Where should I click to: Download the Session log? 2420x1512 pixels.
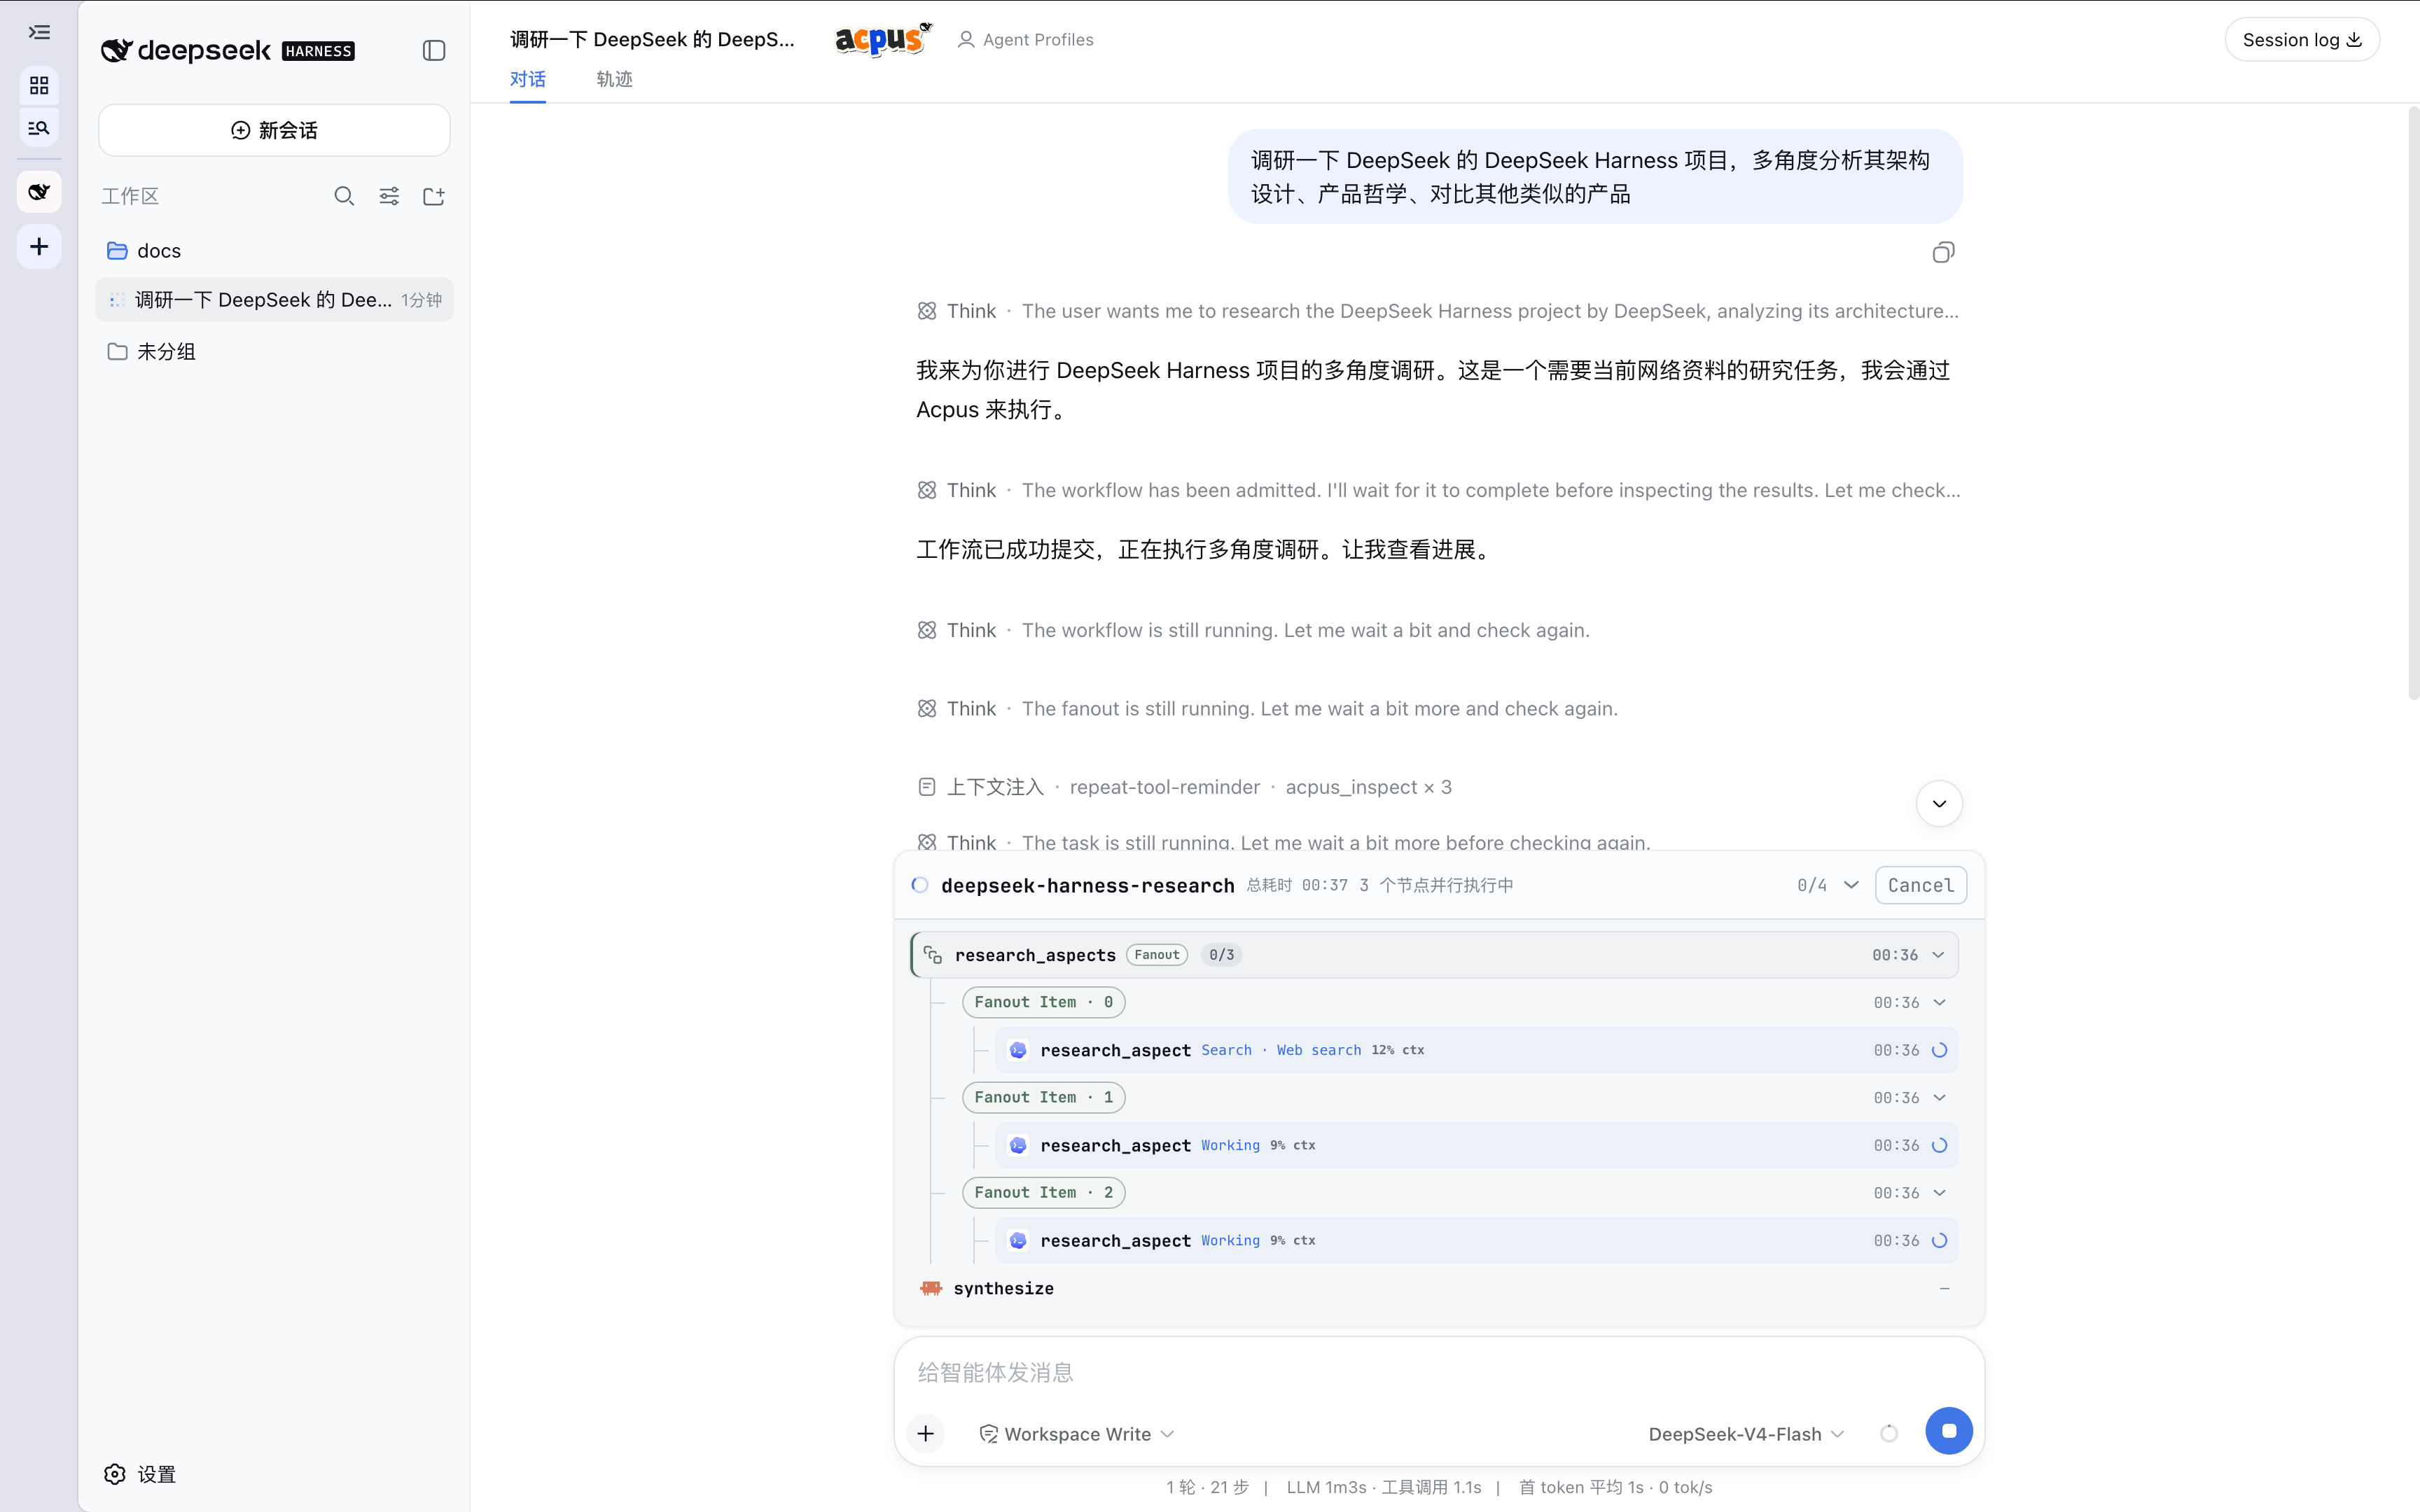pos(2302,40)
